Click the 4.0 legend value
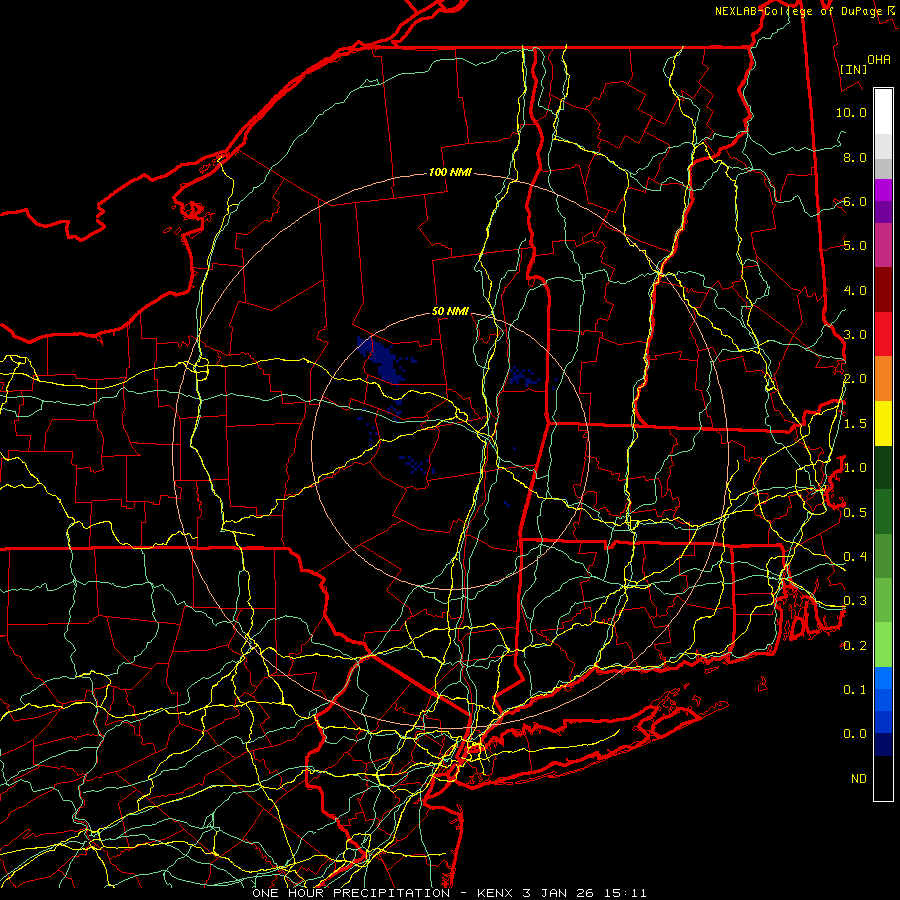The height and width of the screenshot is (900, 900). click(855, 290)
